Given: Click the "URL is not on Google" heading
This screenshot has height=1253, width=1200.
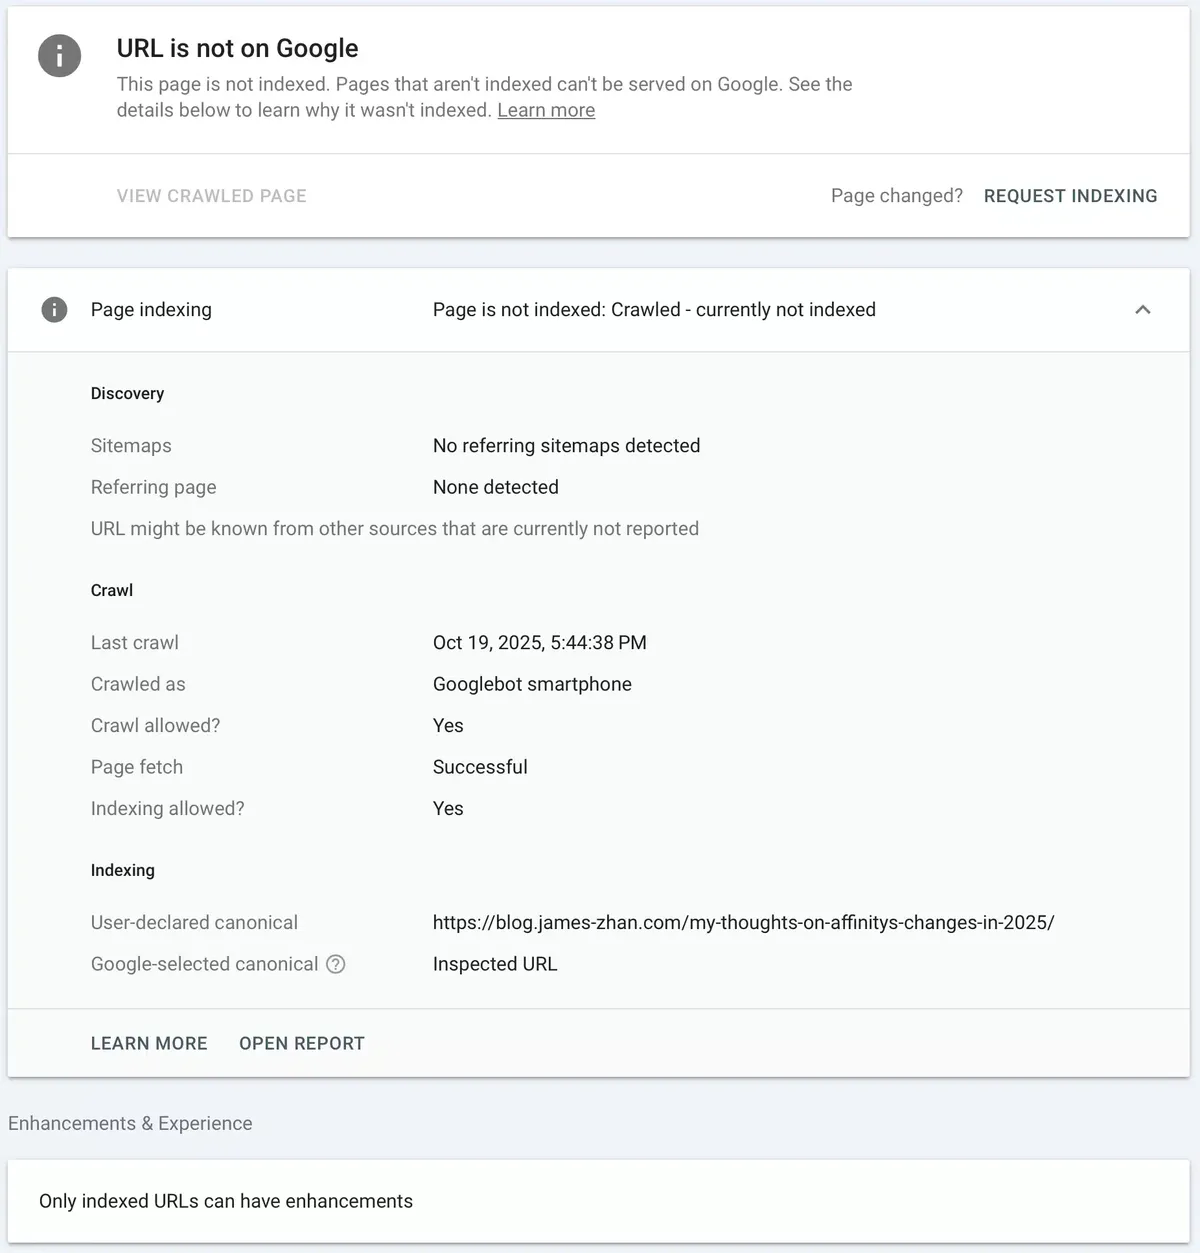Looking at the screenshot, I should [x=237, y=48].
